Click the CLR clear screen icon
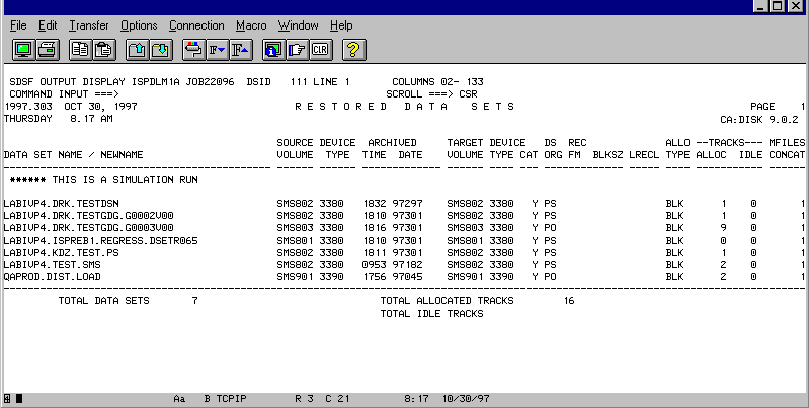The height and width of the screenshot is (408, 809). point(320,48)
